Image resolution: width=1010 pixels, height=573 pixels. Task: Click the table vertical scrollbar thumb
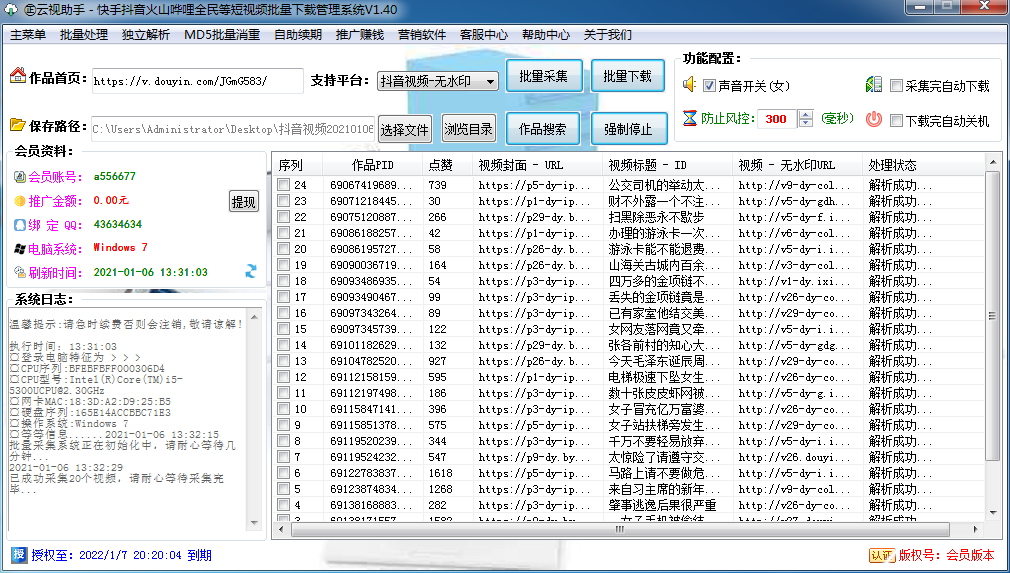pyautogui.click(x=994, y=315)
